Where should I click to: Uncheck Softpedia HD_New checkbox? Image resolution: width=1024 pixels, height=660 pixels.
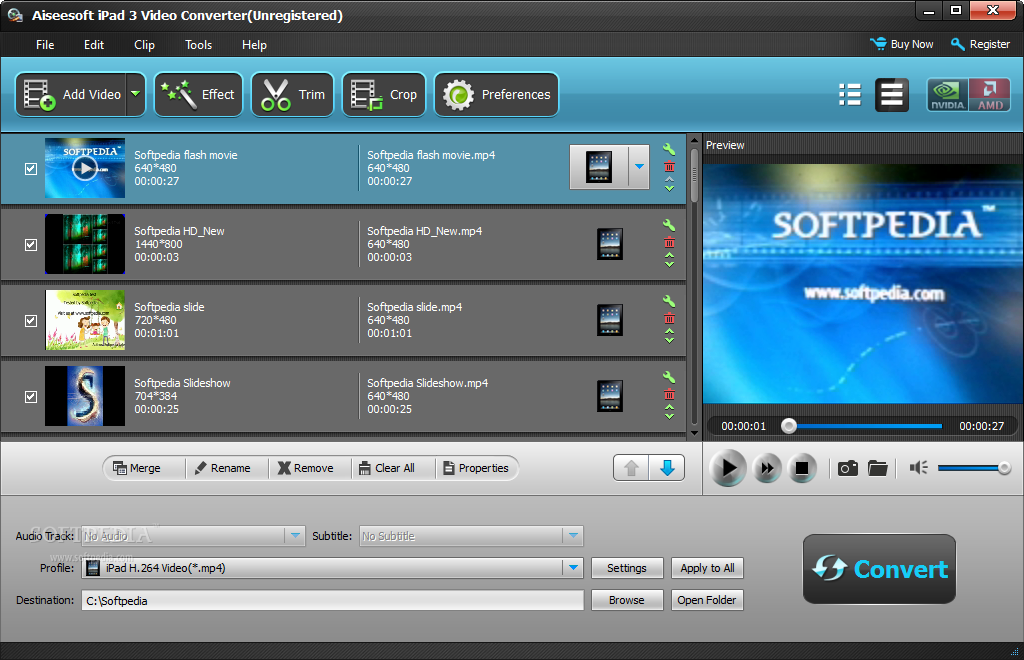31,245
